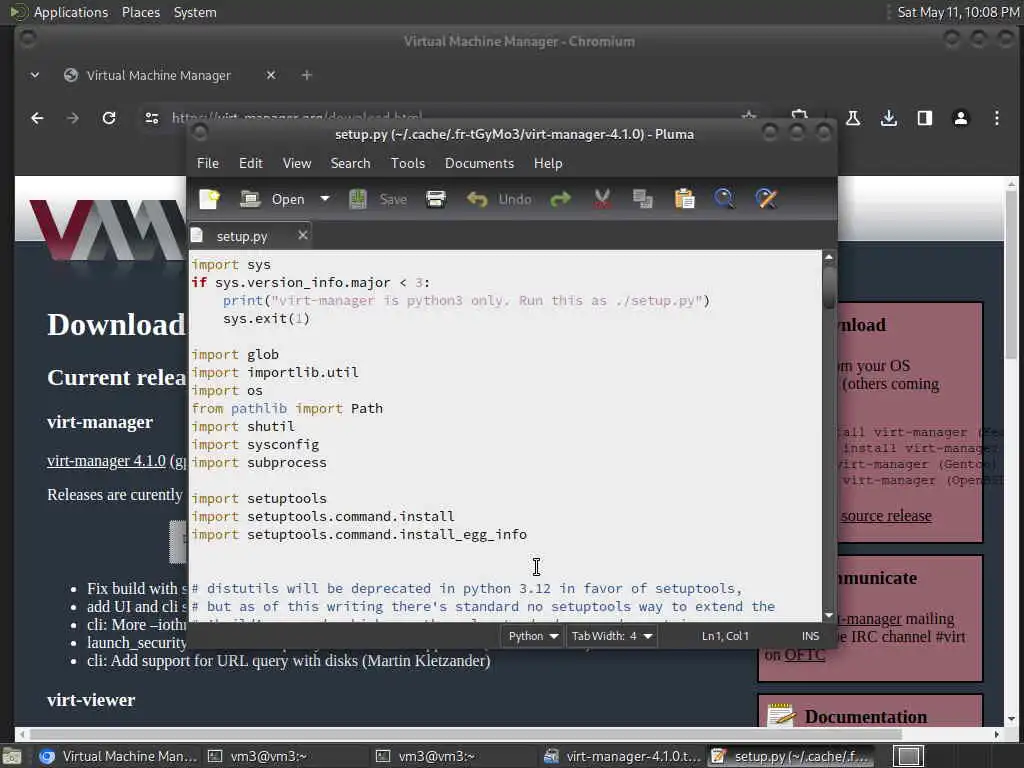Click the green Redo arrow icon

pyautogui.click(x=560, y=199)
